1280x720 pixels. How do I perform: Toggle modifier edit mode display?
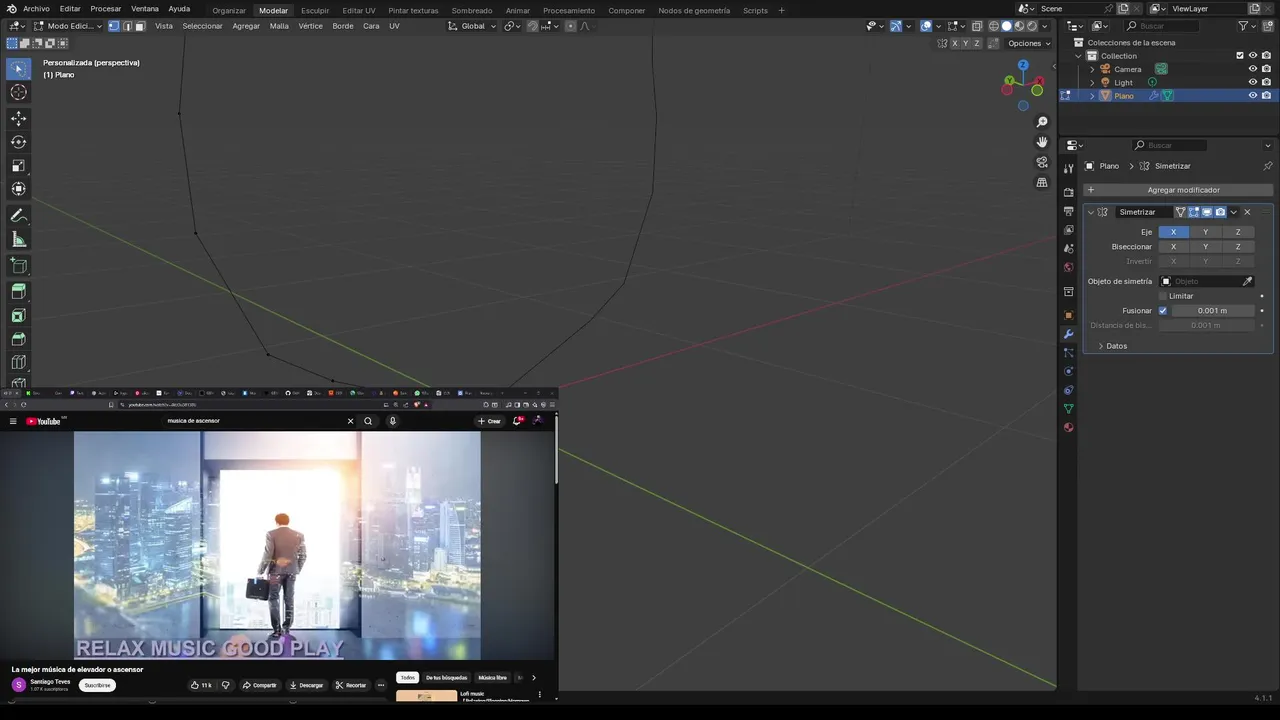pyautogui.click(x=1194, y=212)
